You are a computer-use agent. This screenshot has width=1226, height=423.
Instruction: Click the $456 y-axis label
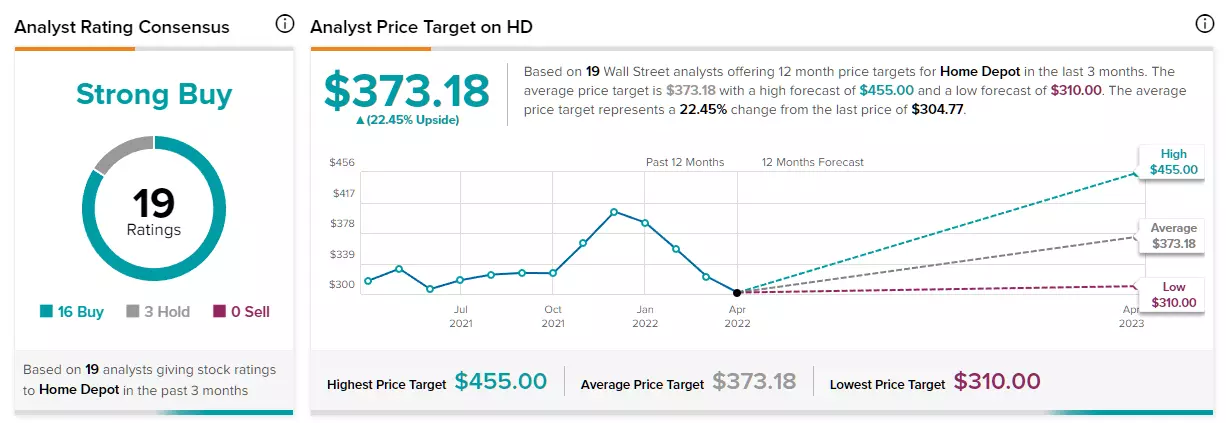tap(343, 163)
